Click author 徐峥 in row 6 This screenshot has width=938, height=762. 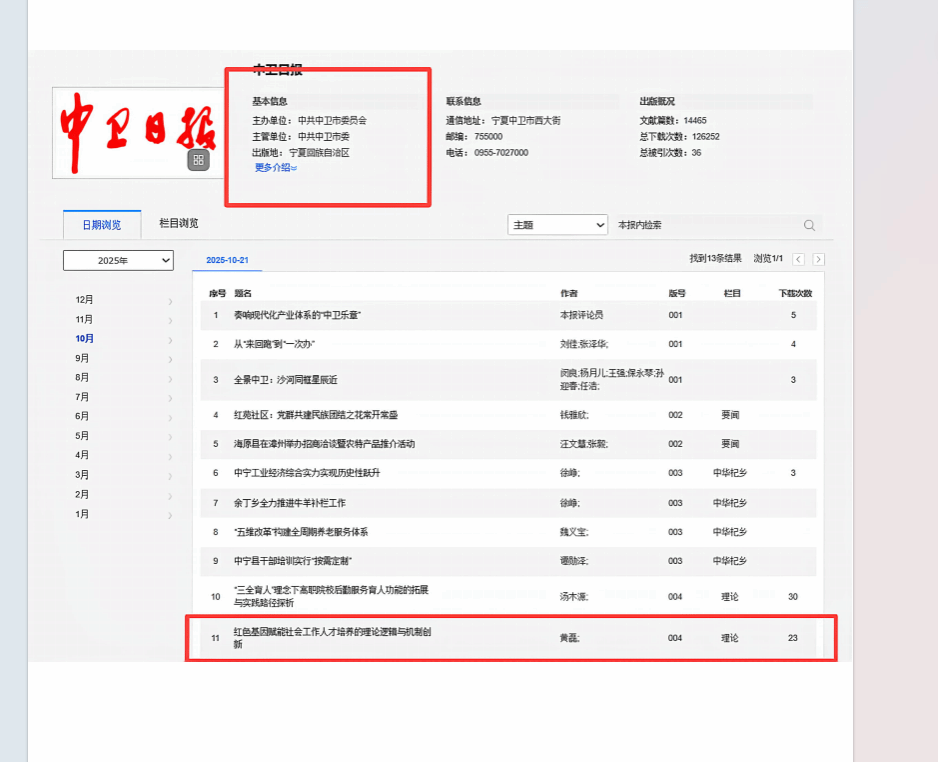coord(570,473)
